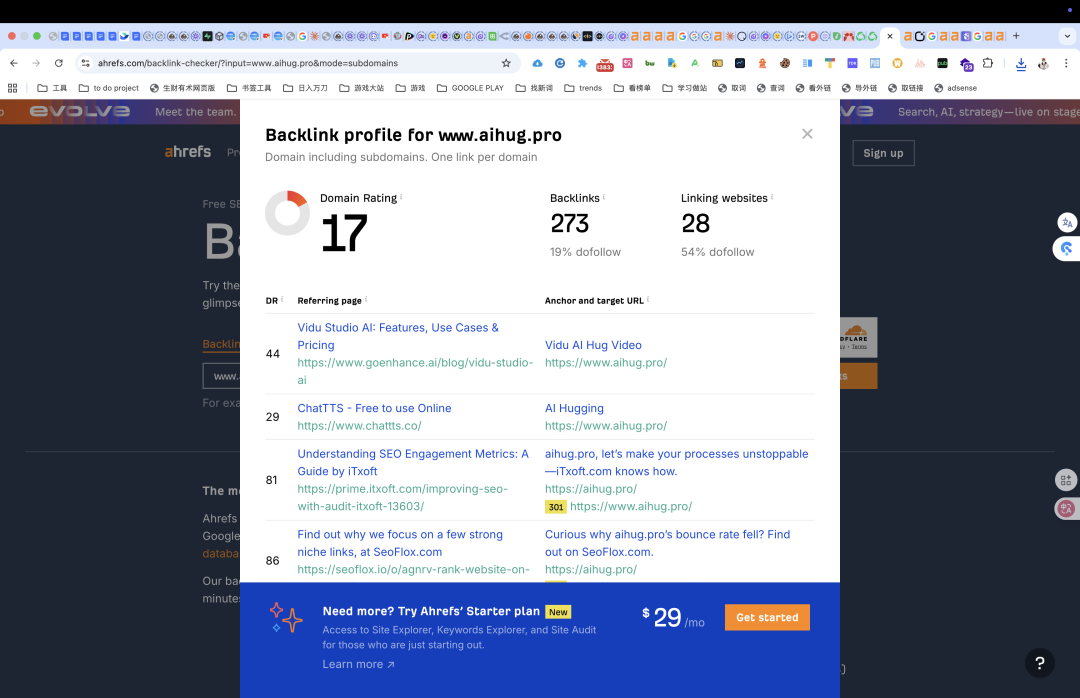
Task: Open the 工具 bookmarks folder
Action: point(52,88)
